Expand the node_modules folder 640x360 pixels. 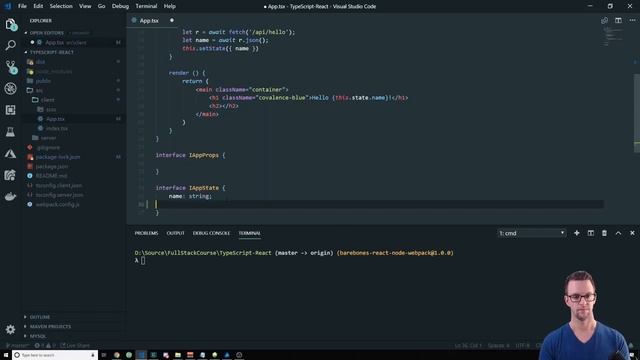coord(53,71)
